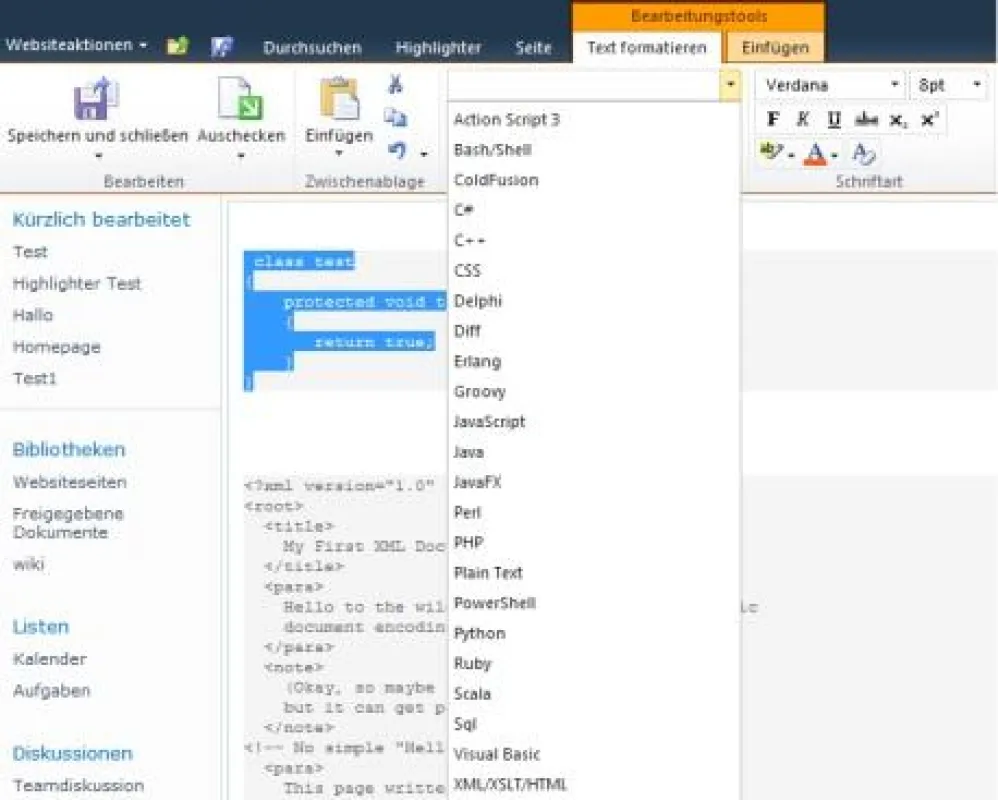The width and height of the screenshot is (998, 800).
Task: Open the folder navigate-up icon
Action: point(178,46)
